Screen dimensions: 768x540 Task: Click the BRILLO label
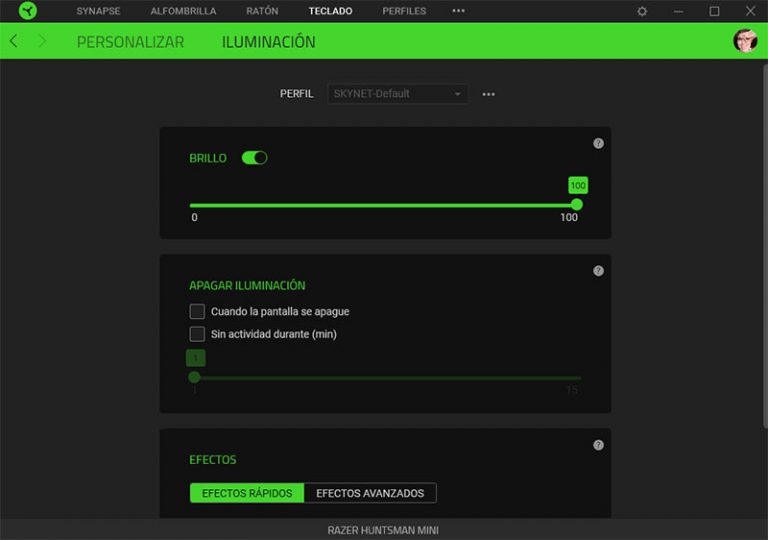[208, 158]
